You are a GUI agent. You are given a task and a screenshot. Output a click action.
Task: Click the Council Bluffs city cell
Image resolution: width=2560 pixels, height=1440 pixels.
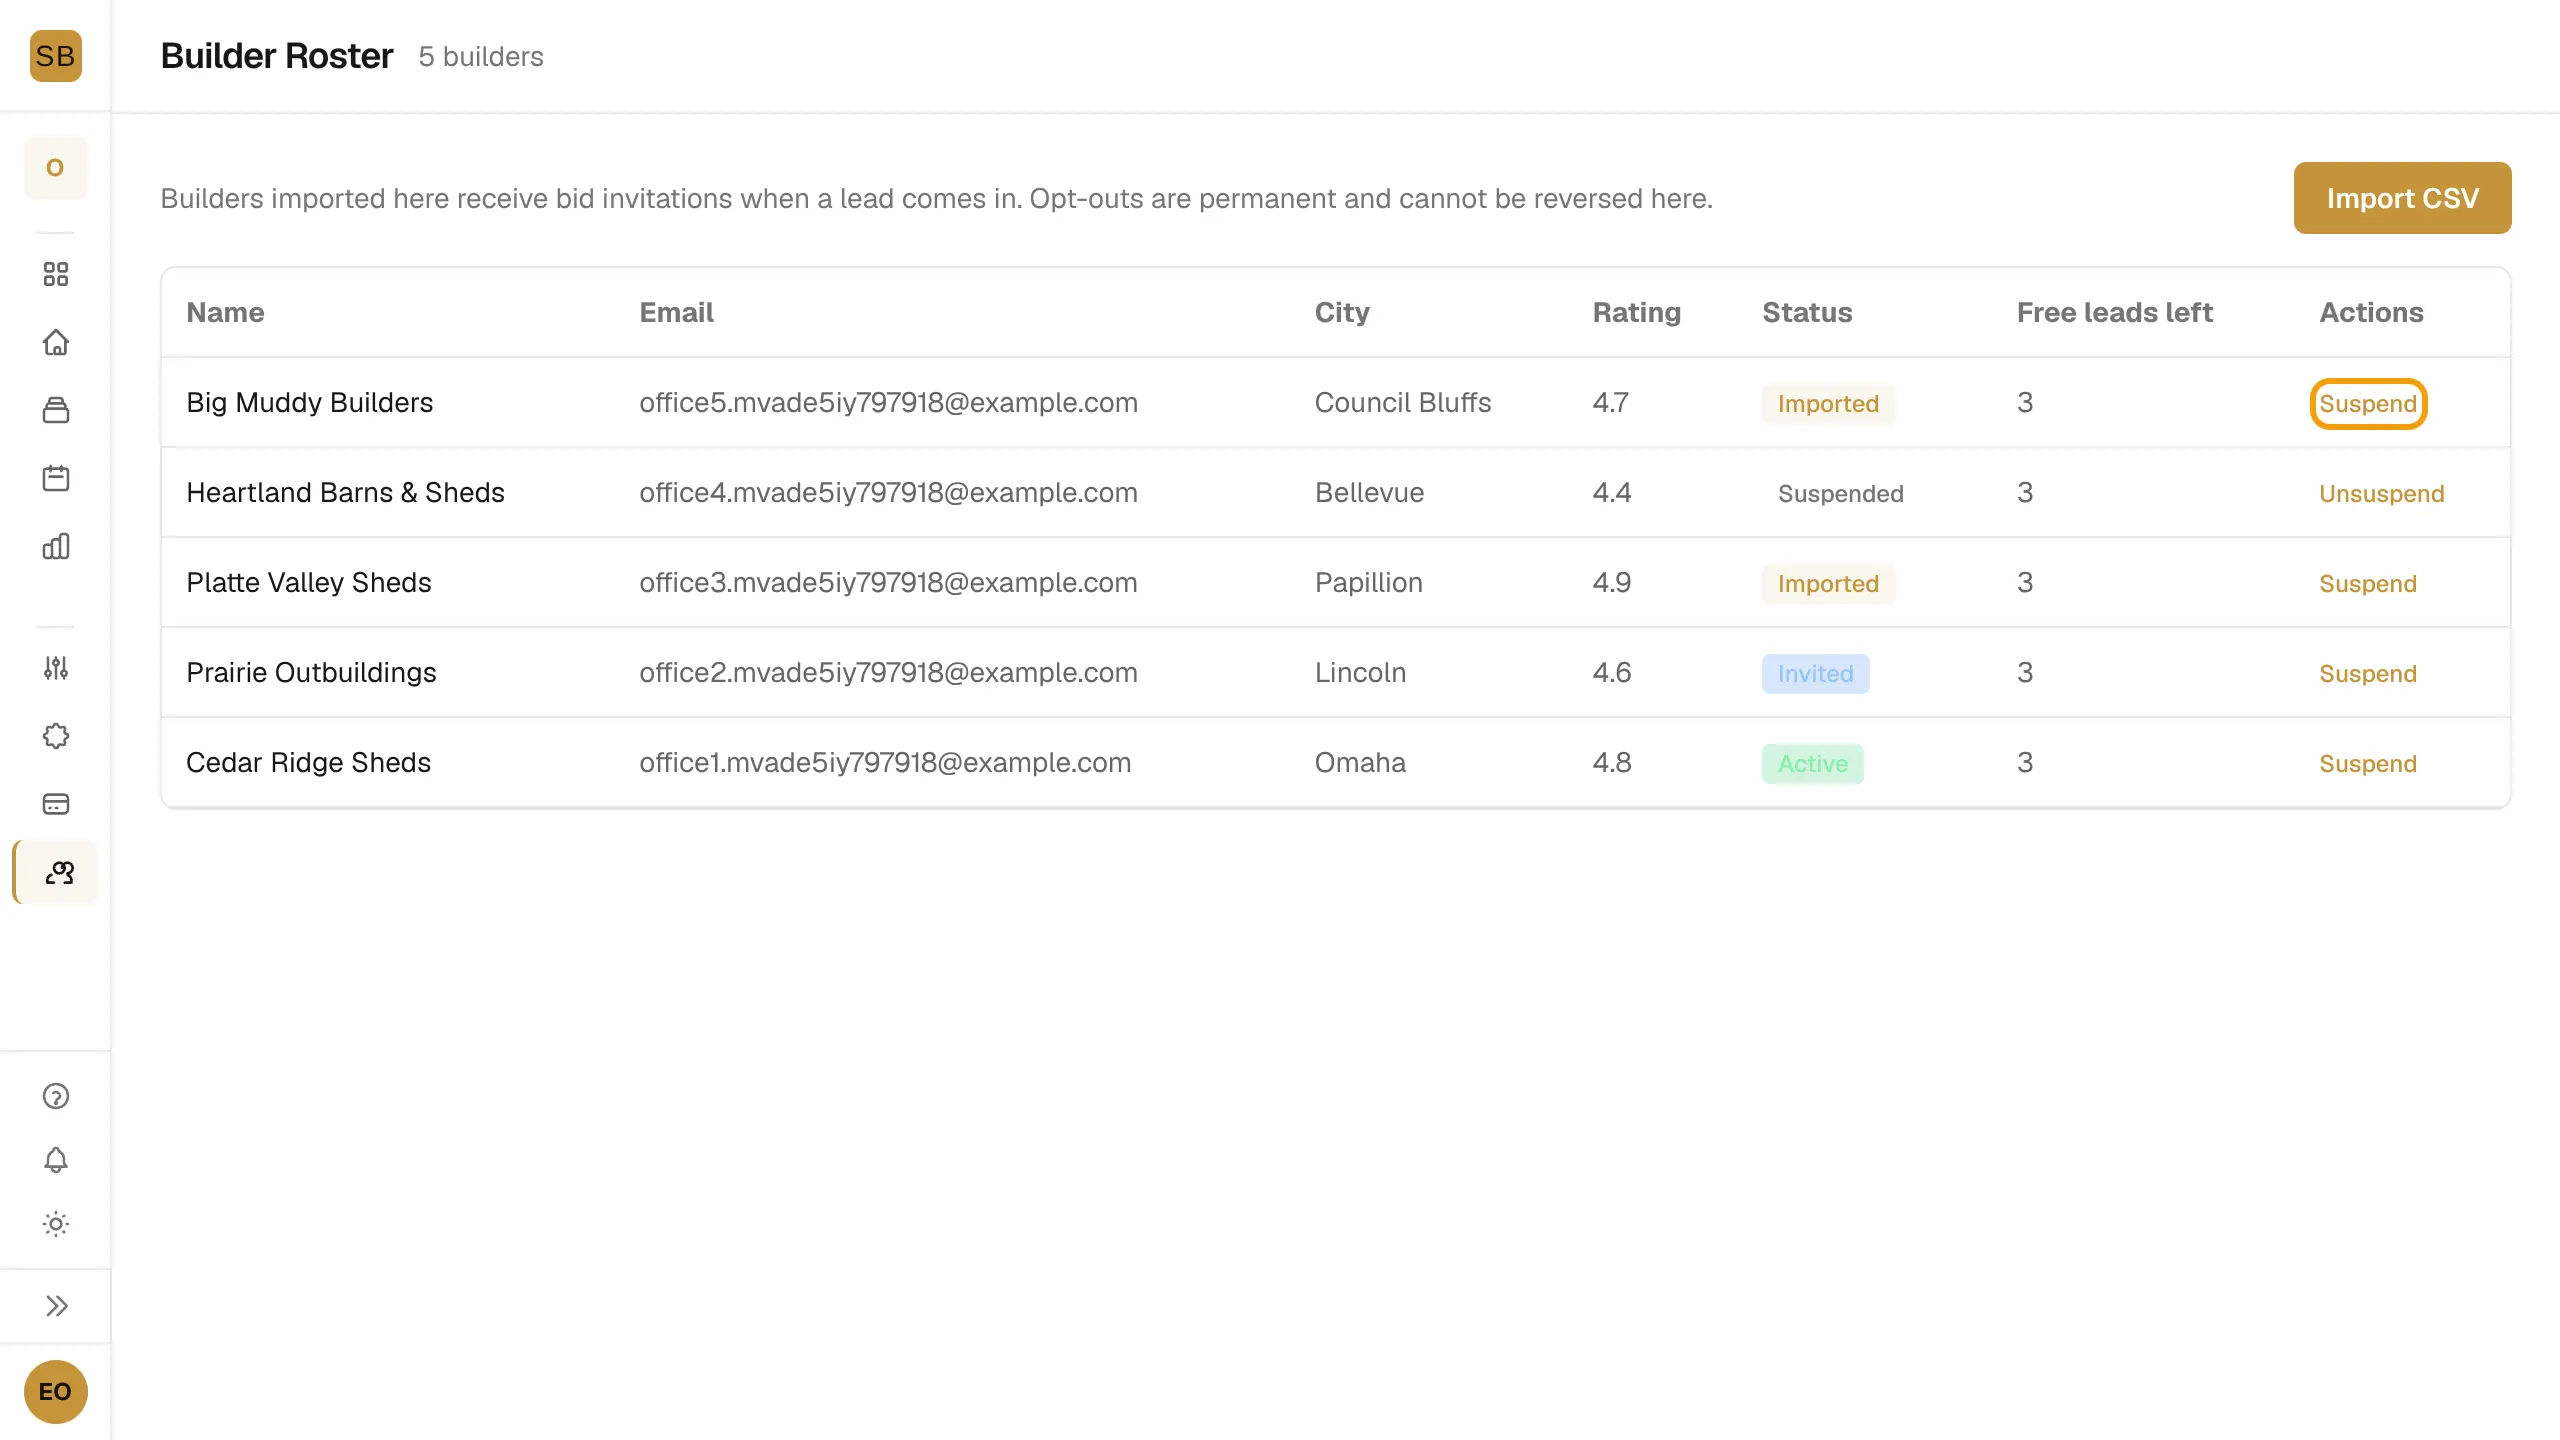[1402, 402]
